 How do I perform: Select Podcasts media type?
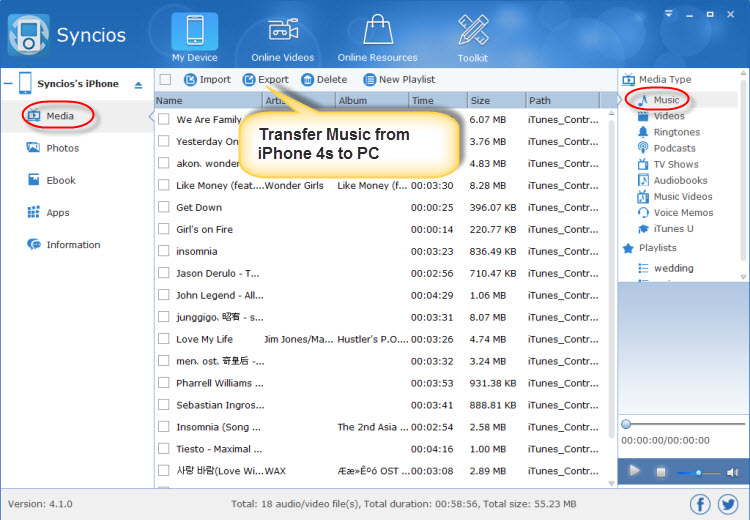coord(666,148)
